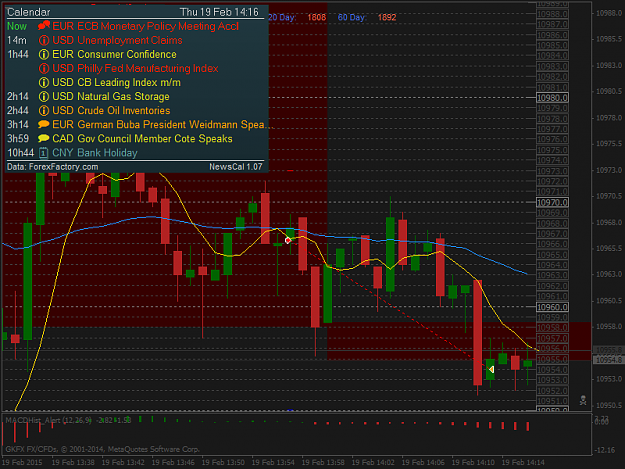Click the '14m' countdown label
Screen dimensions: 625x469
[x=17, y=40]
